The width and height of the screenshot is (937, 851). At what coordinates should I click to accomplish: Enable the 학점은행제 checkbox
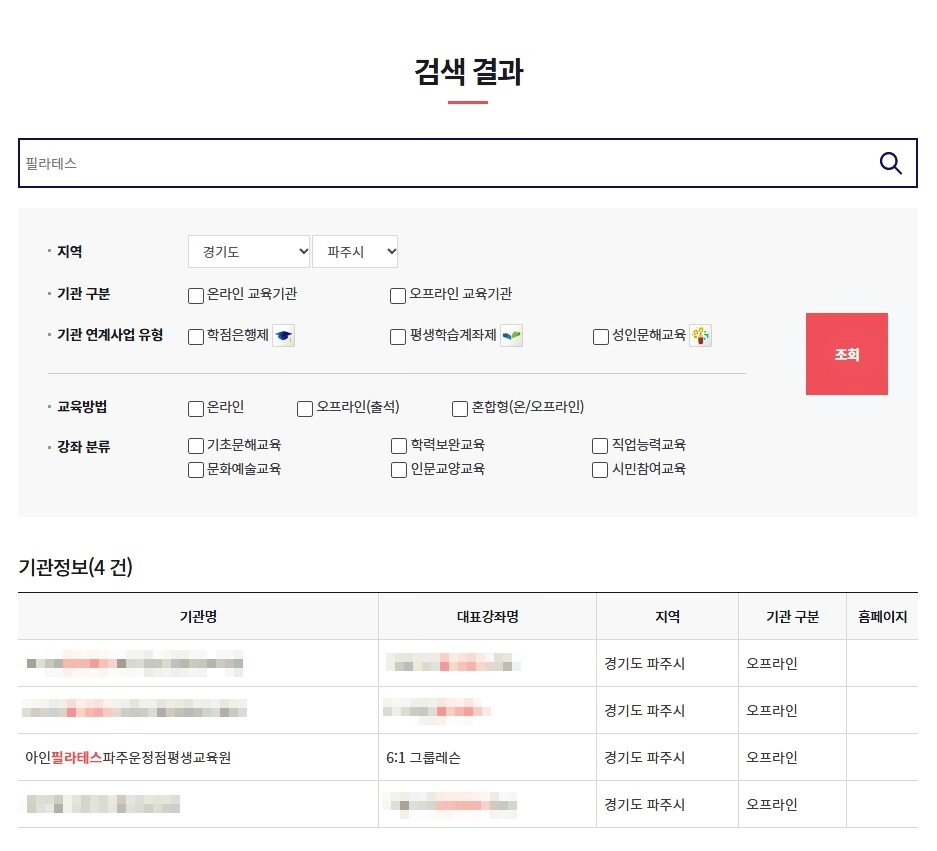196,337
